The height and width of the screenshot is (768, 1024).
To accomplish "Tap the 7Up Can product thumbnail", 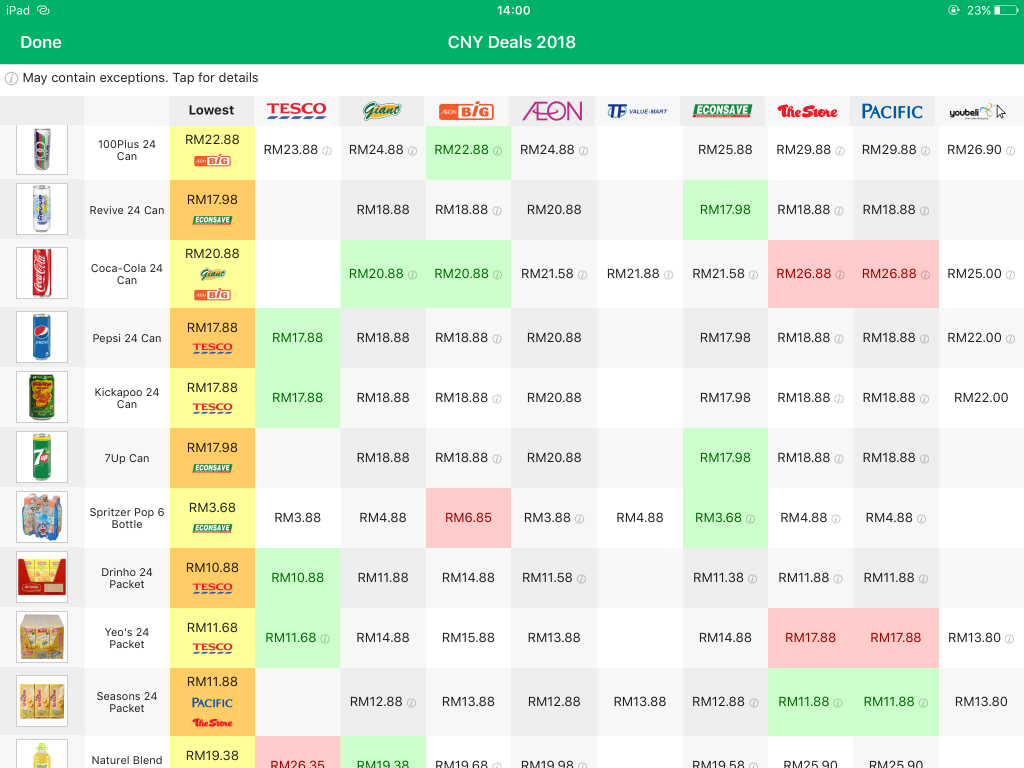I will pos(42,457).
